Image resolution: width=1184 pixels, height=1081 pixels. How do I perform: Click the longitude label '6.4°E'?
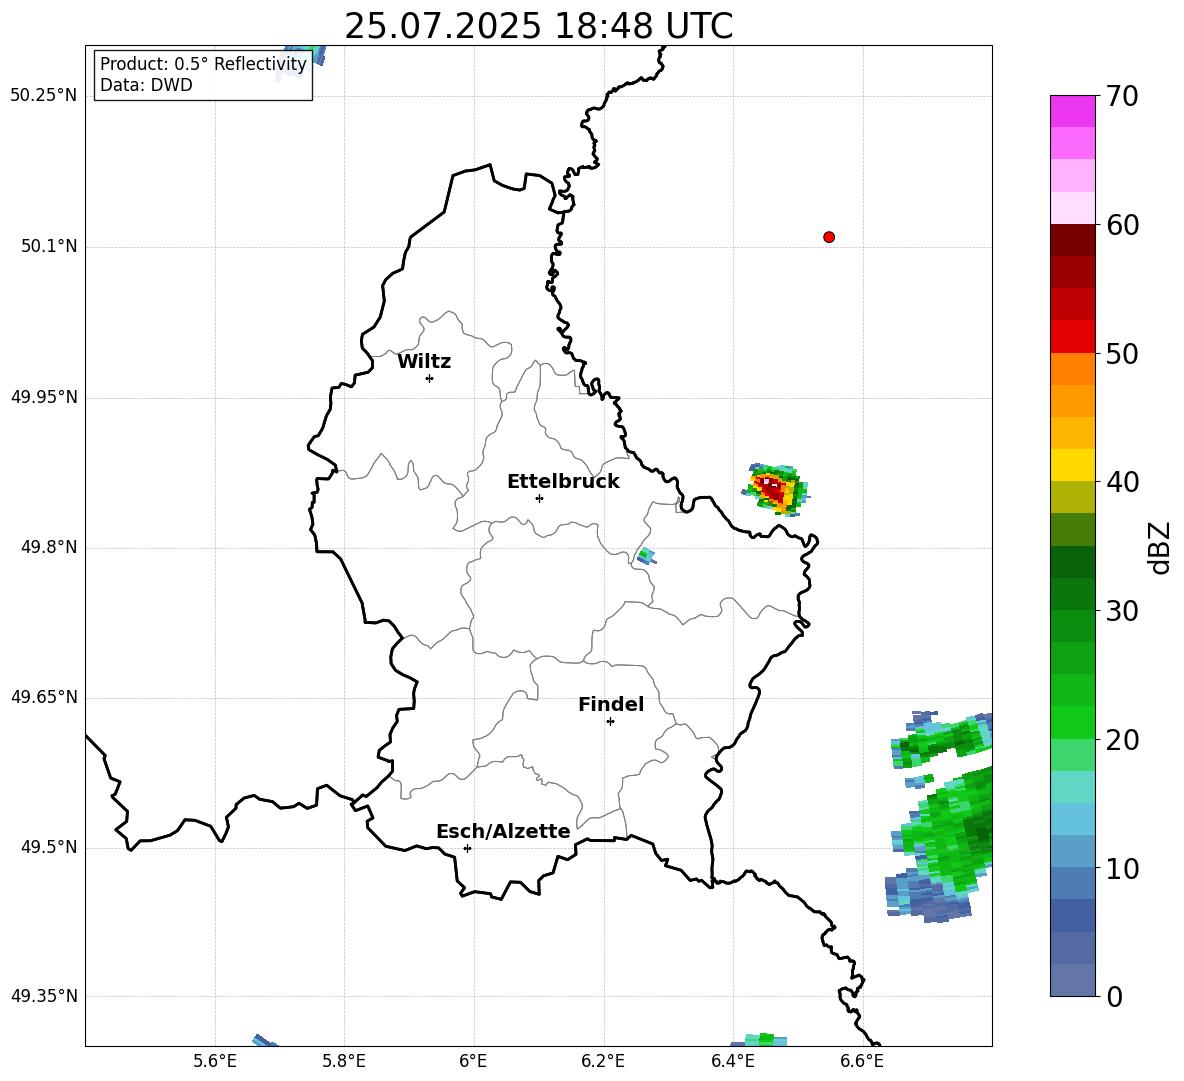(732, 1061)
